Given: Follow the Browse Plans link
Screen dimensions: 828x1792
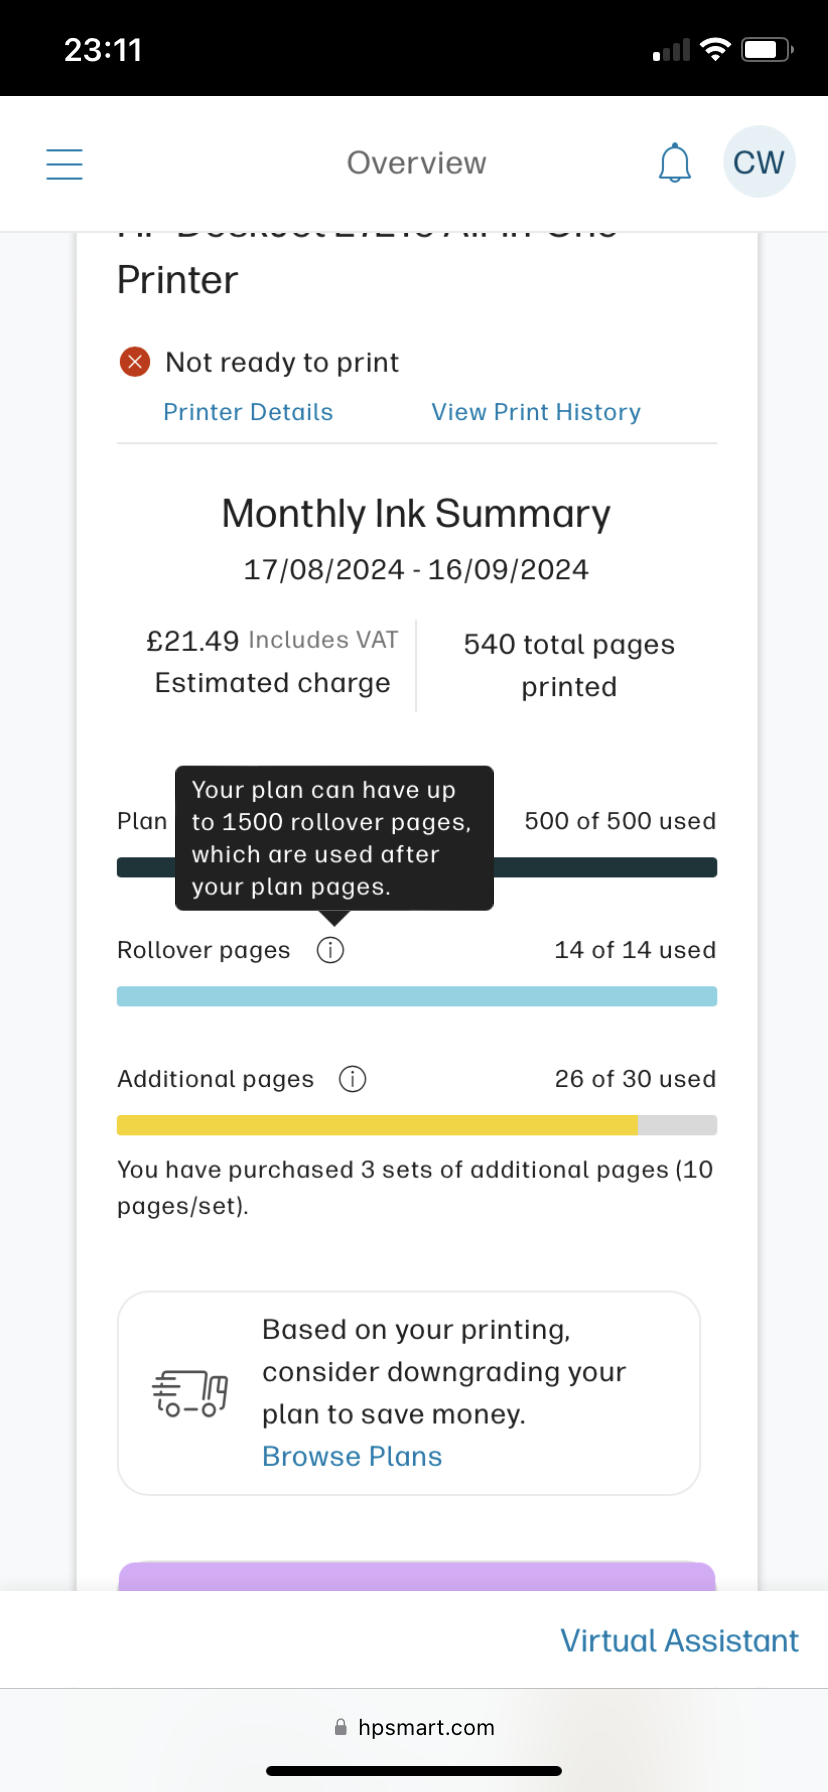Looking at the screenshot, I should [x=352, y=1456].
